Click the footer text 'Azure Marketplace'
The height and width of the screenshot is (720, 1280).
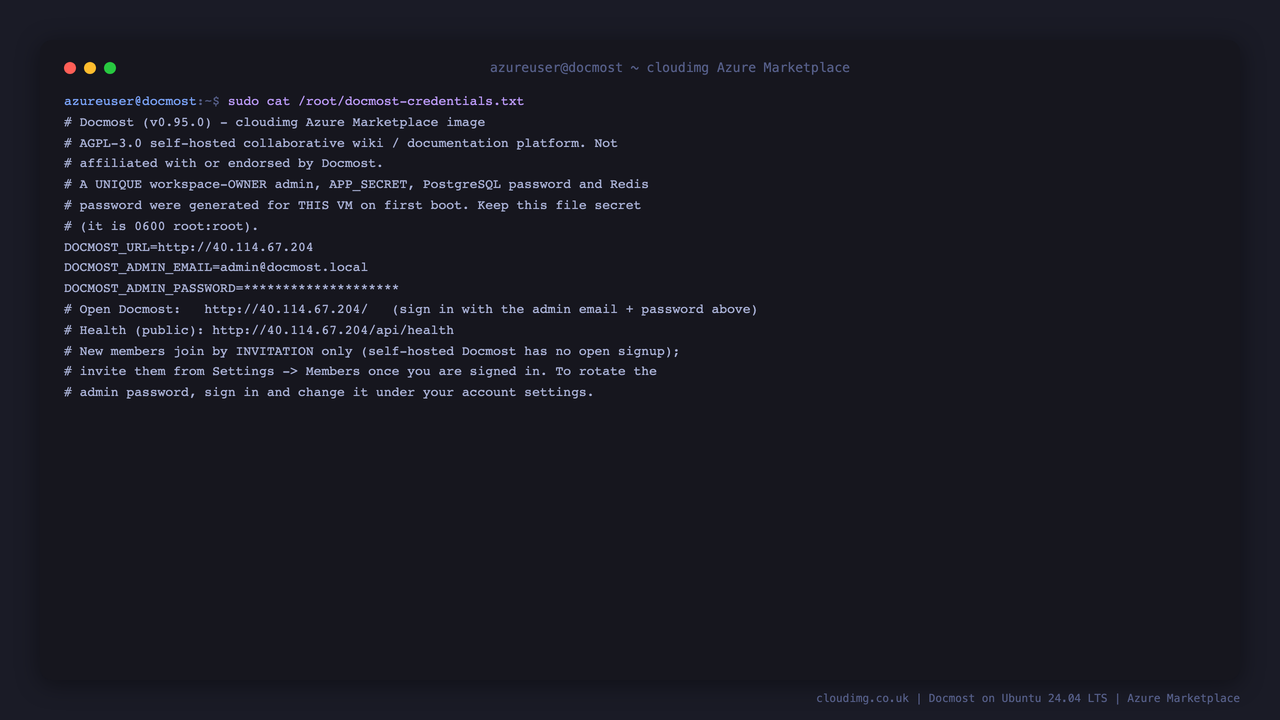click(x=1184, y=698)
